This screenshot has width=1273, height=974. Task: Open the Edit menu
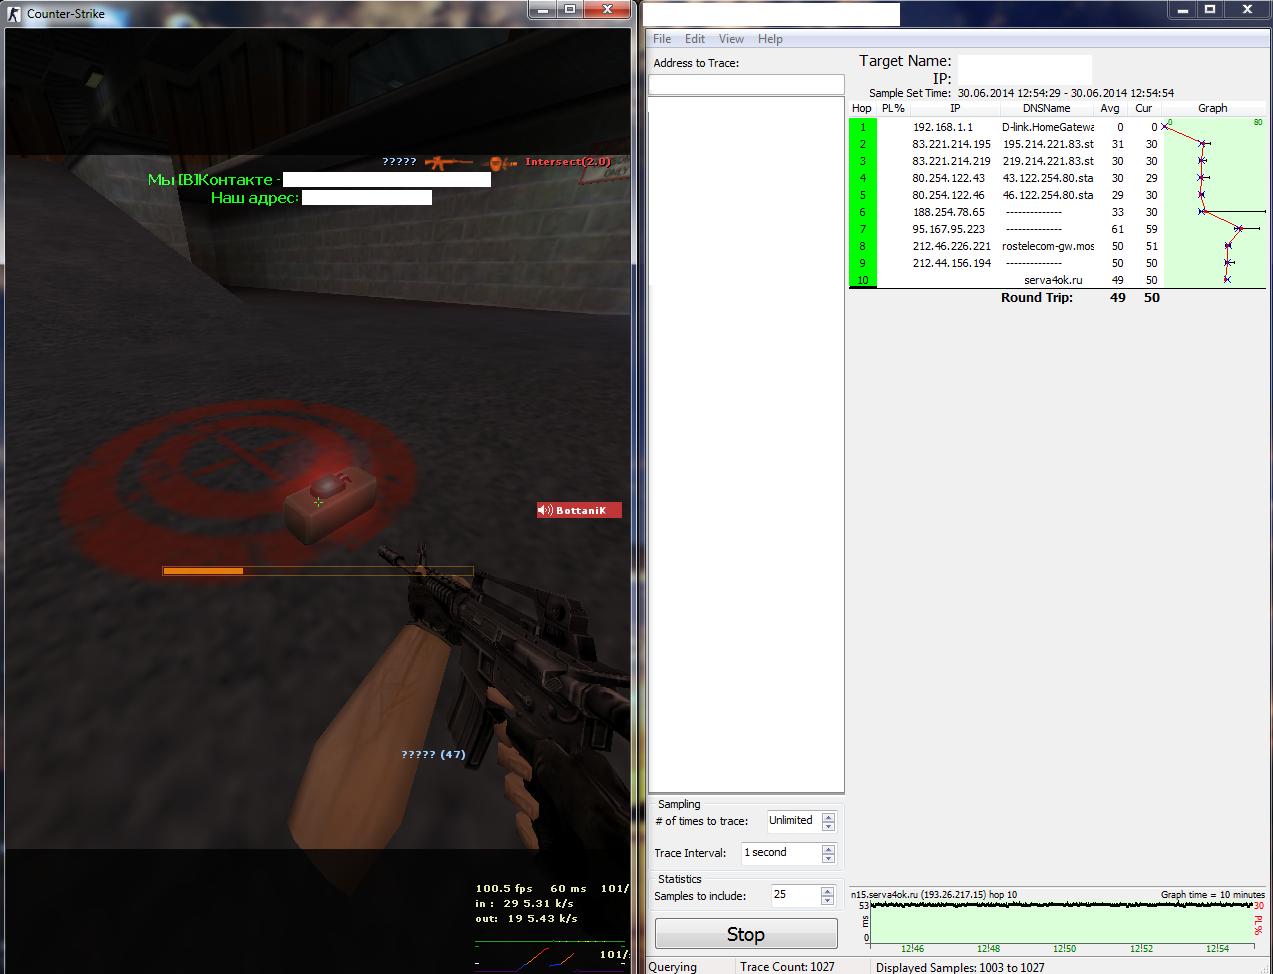[695, 39]
